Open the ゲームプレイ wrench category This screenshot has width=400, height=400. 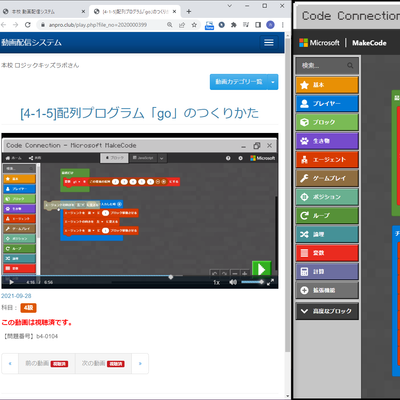[327, 178]
